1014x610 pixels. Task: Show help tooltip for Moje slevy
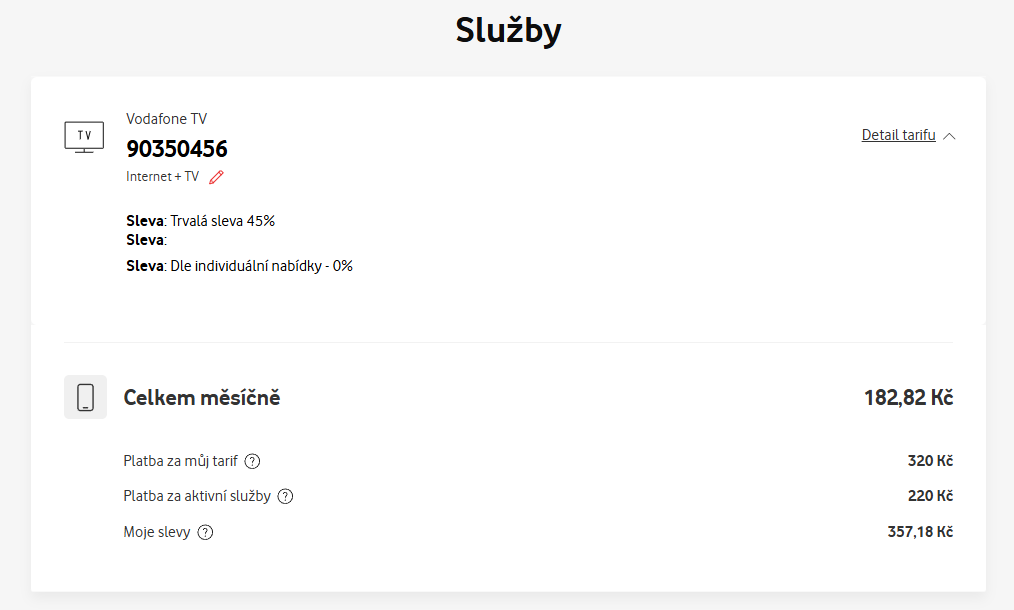point(206,532)
